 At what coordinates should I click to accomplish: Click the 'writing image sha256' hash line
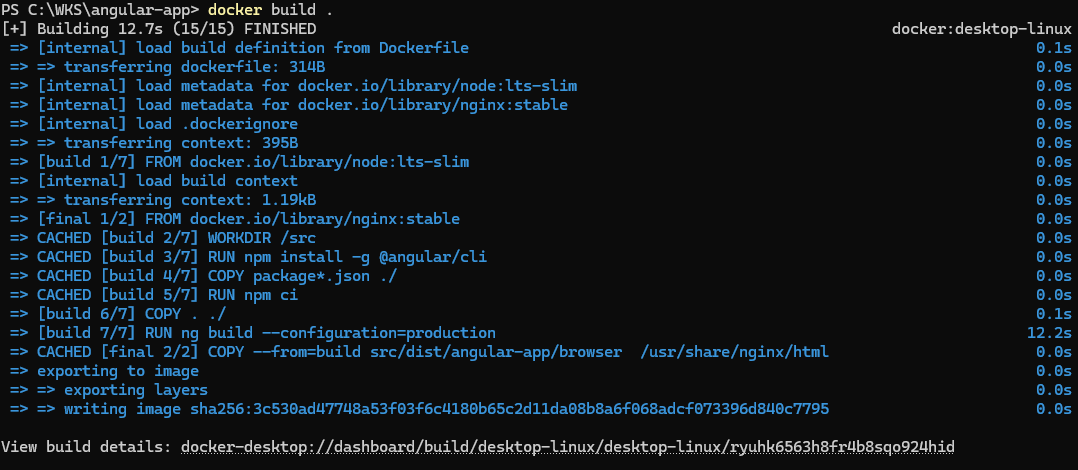[419, 410]
